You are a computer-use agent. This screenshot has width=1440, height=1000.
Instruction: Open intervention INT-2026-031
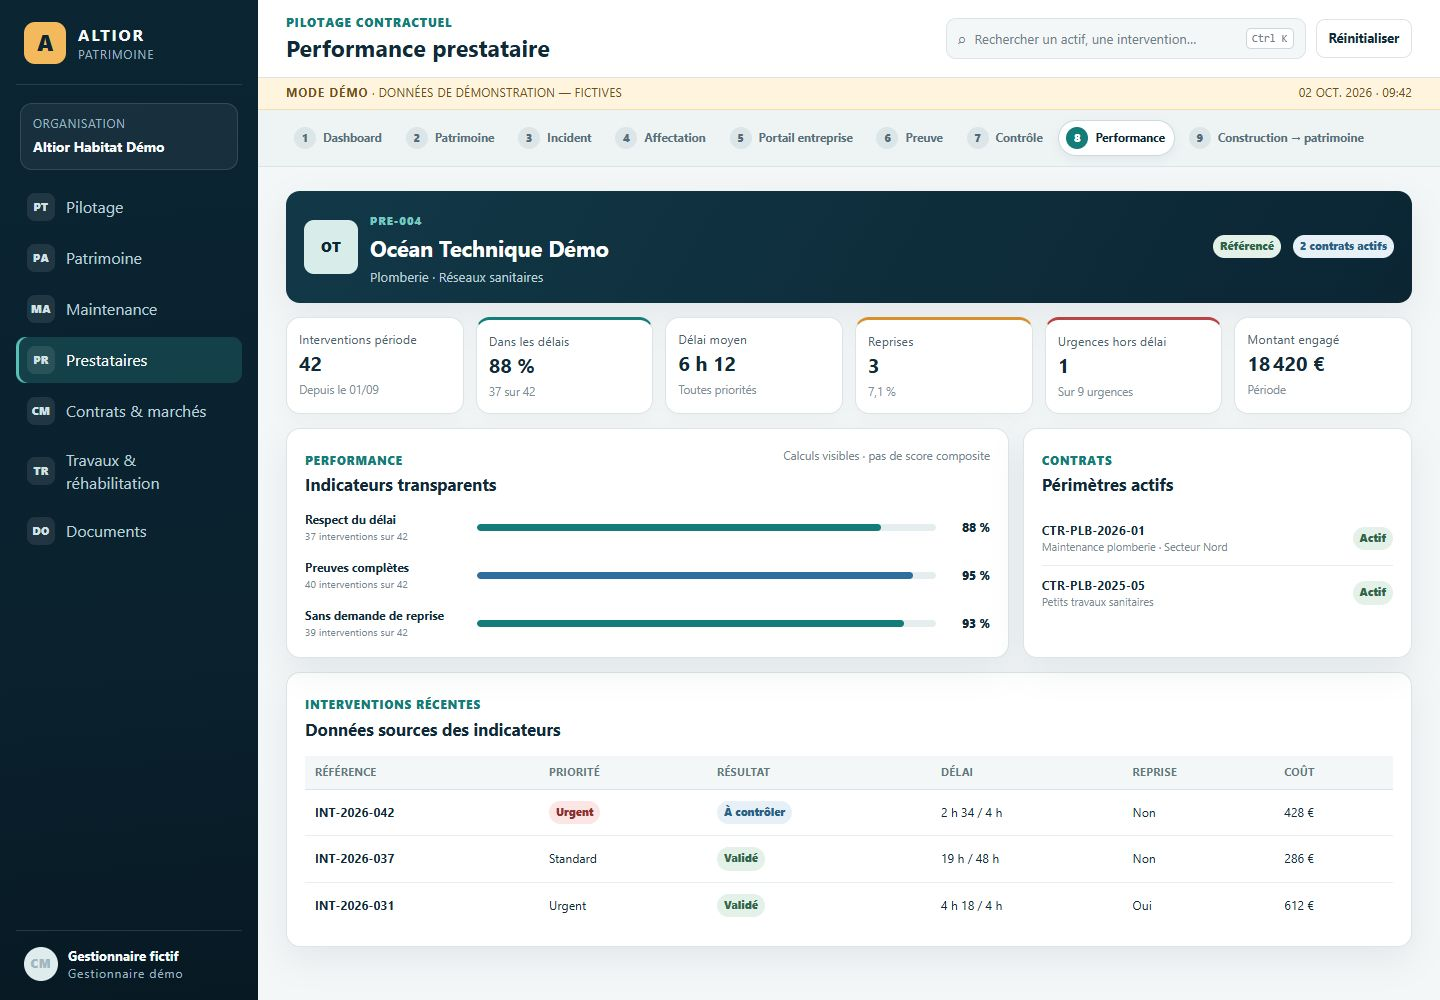pyautogui.click(x=849, y=906)
